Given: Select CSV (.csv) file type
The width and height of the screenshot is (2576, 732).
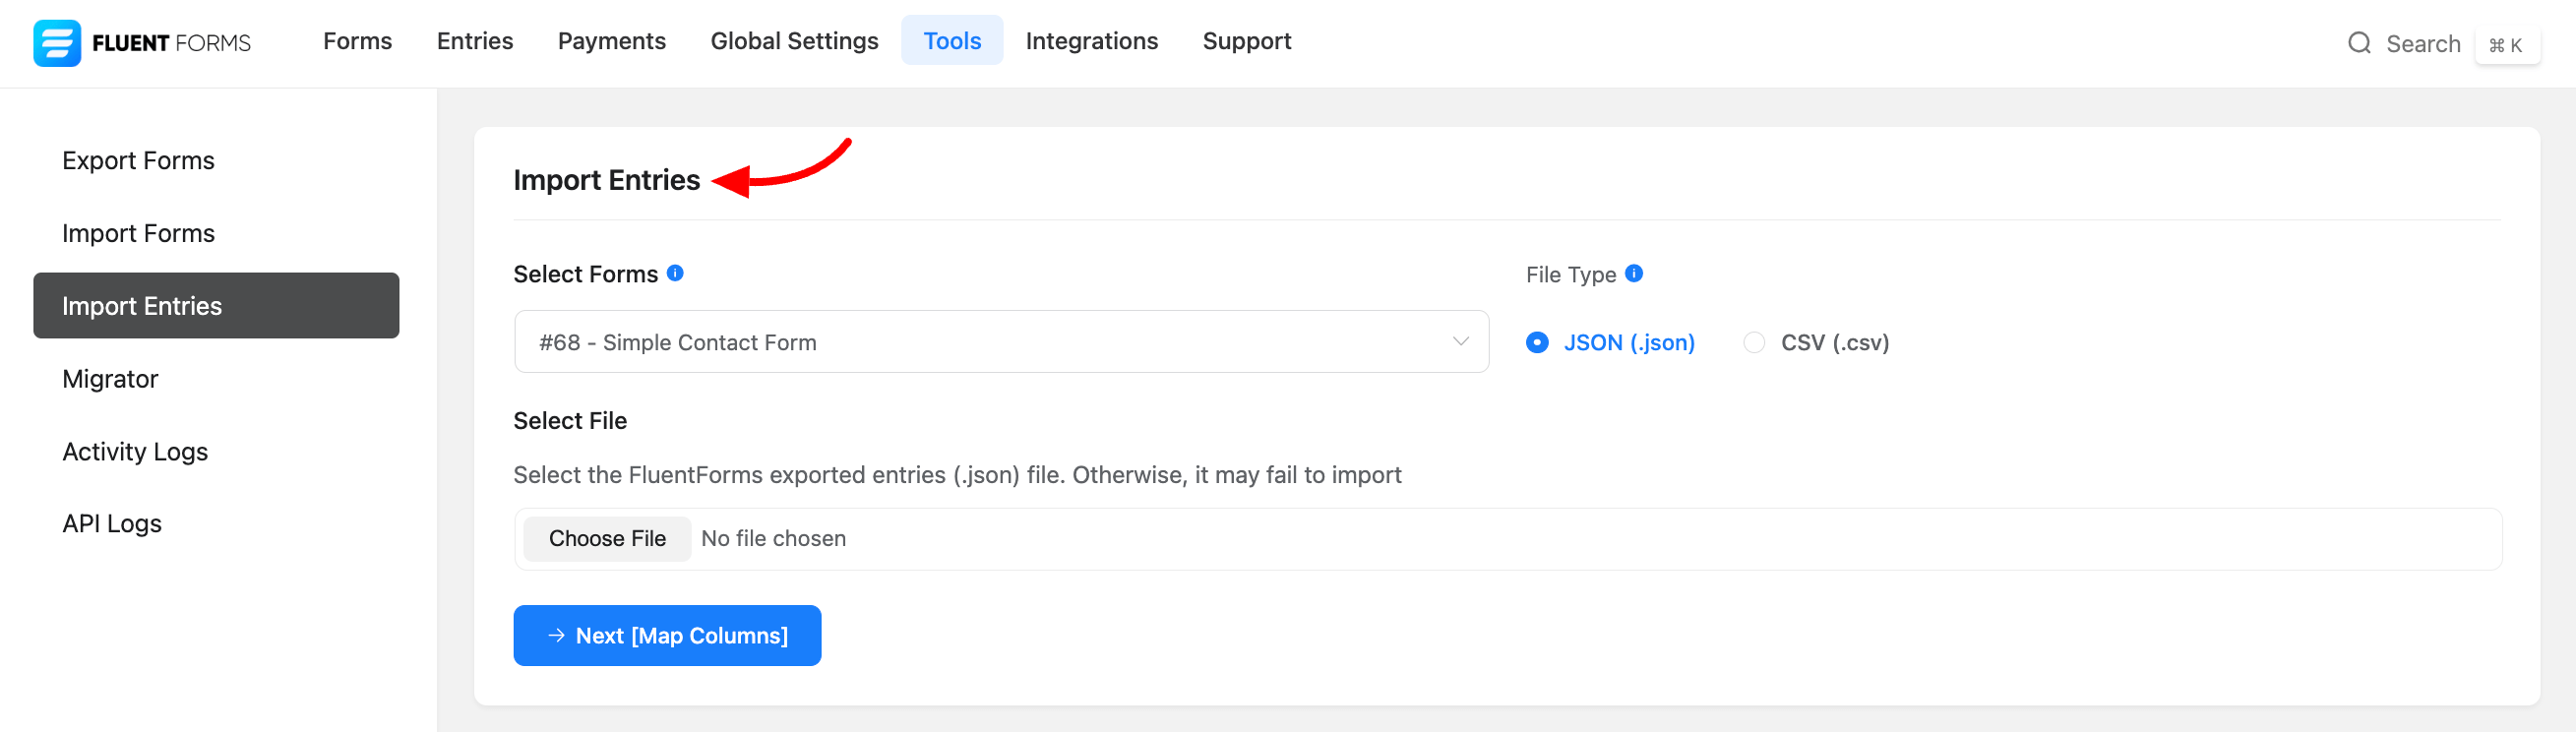Looking at the screenshot, I should [x=1753, y=343].
